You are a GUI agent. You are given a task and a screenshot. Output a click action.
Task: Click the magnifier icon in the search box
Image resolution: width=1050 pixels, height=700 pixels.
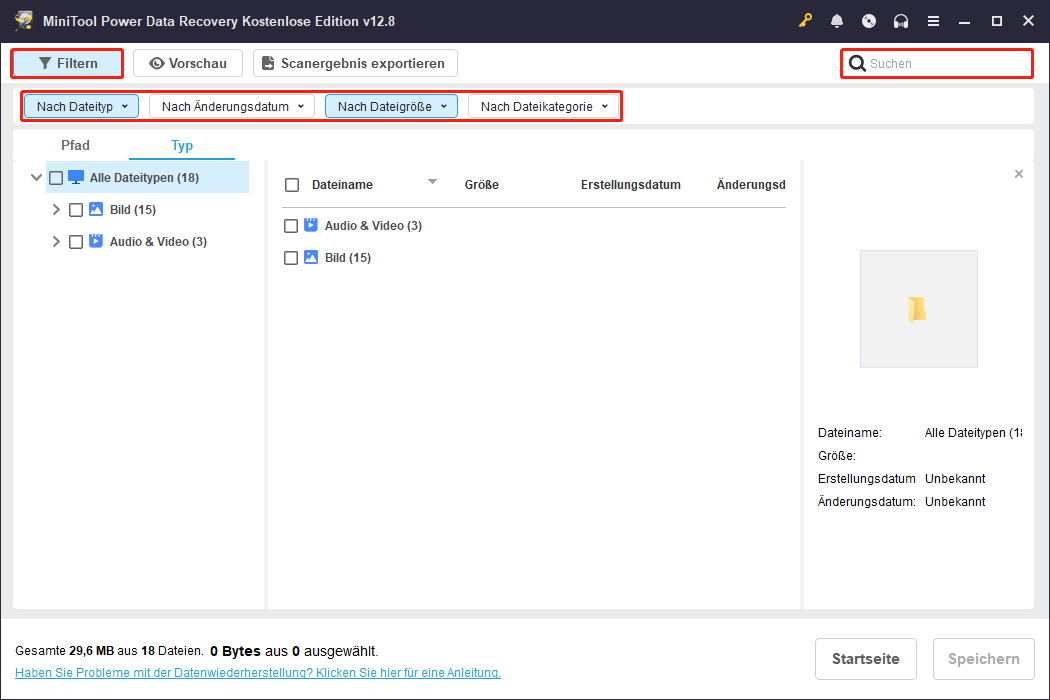click(857, 63)
